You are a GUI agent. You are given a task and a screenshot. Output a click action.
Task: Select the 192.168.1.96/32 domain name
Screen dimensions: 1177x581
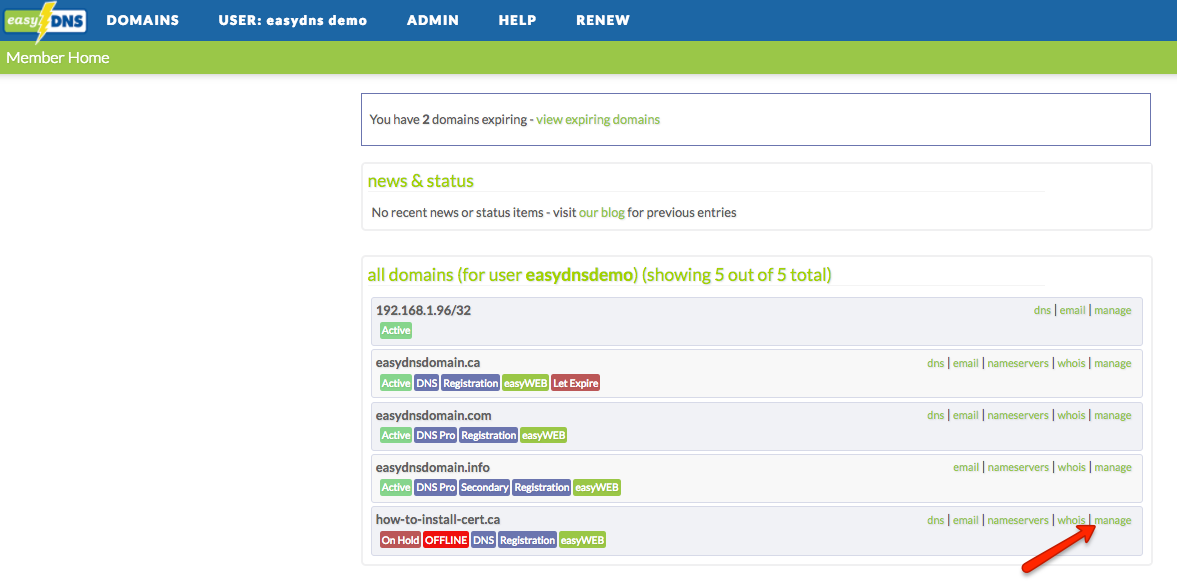(423, 310)
